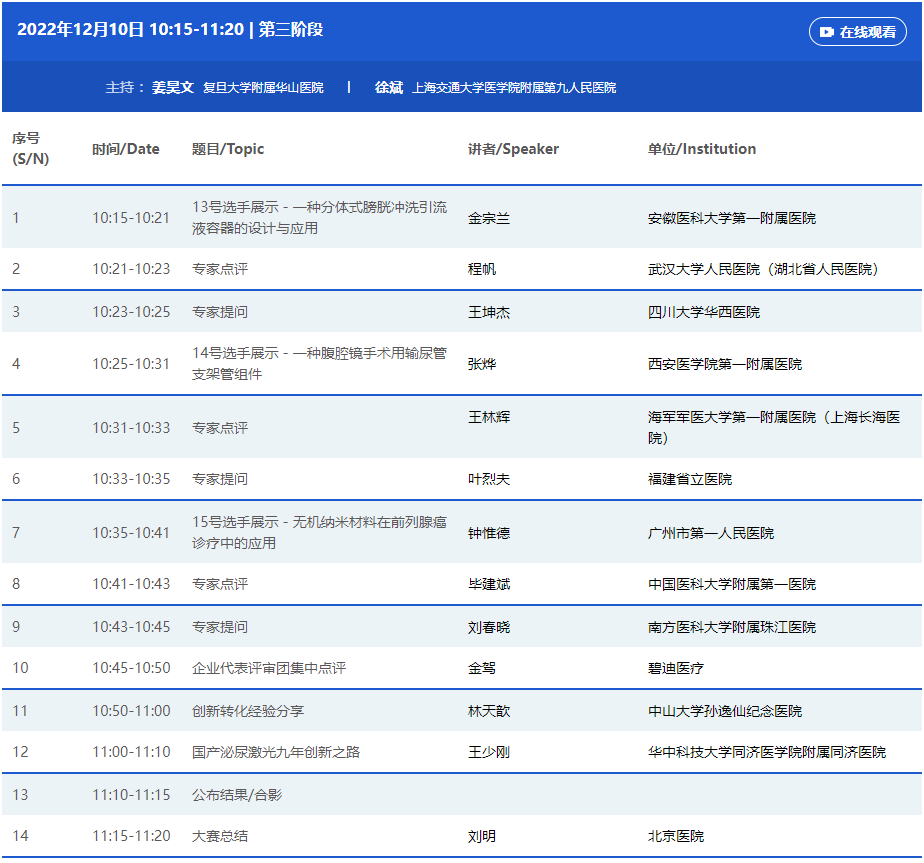Click speaker 程帆

(x=482, y=269)
